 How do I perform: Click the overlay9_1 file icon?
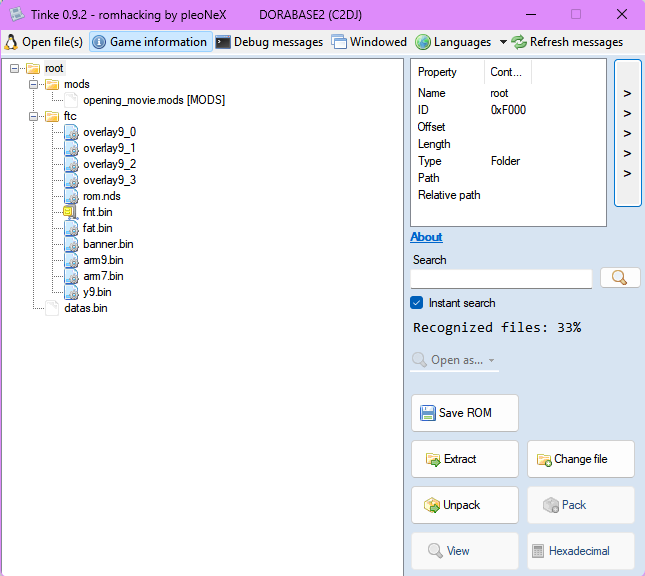click(x=71, y=149)
